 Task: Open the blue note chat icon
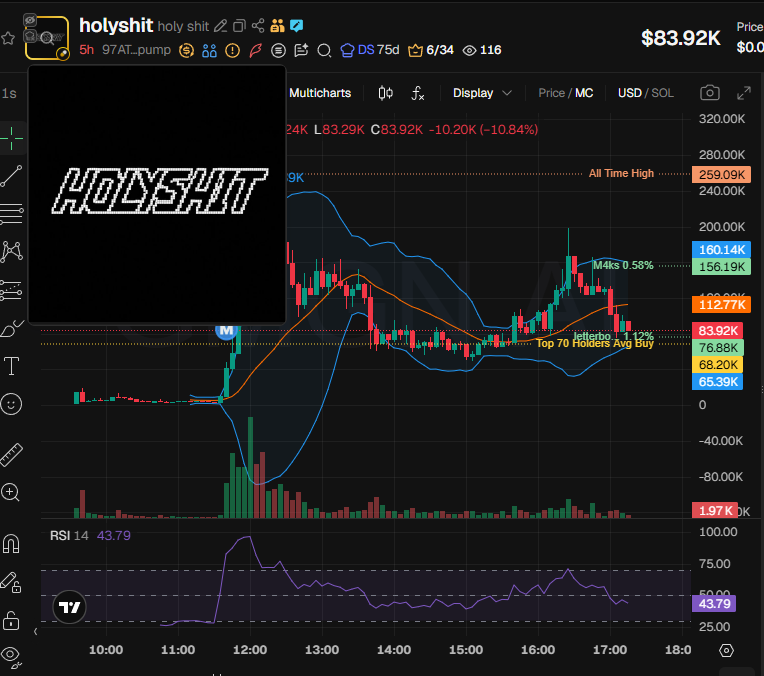pos(297,26)
